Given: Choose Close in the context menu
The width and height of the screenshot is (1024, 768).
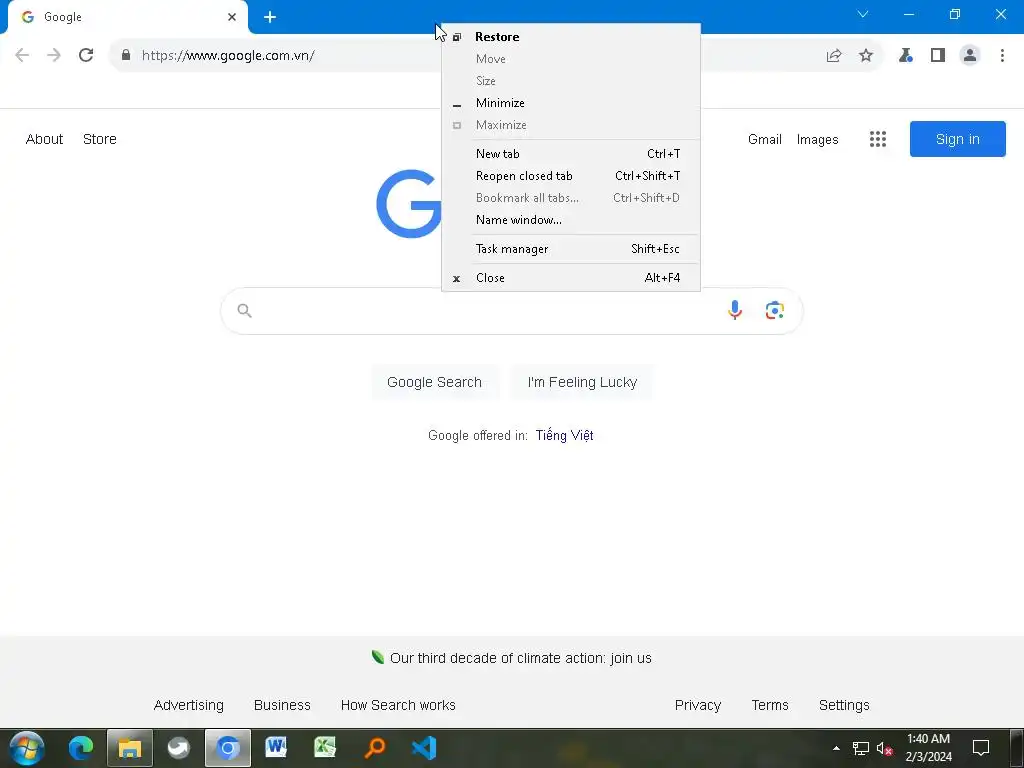Looking at the screenshot, I should point(571,278).
